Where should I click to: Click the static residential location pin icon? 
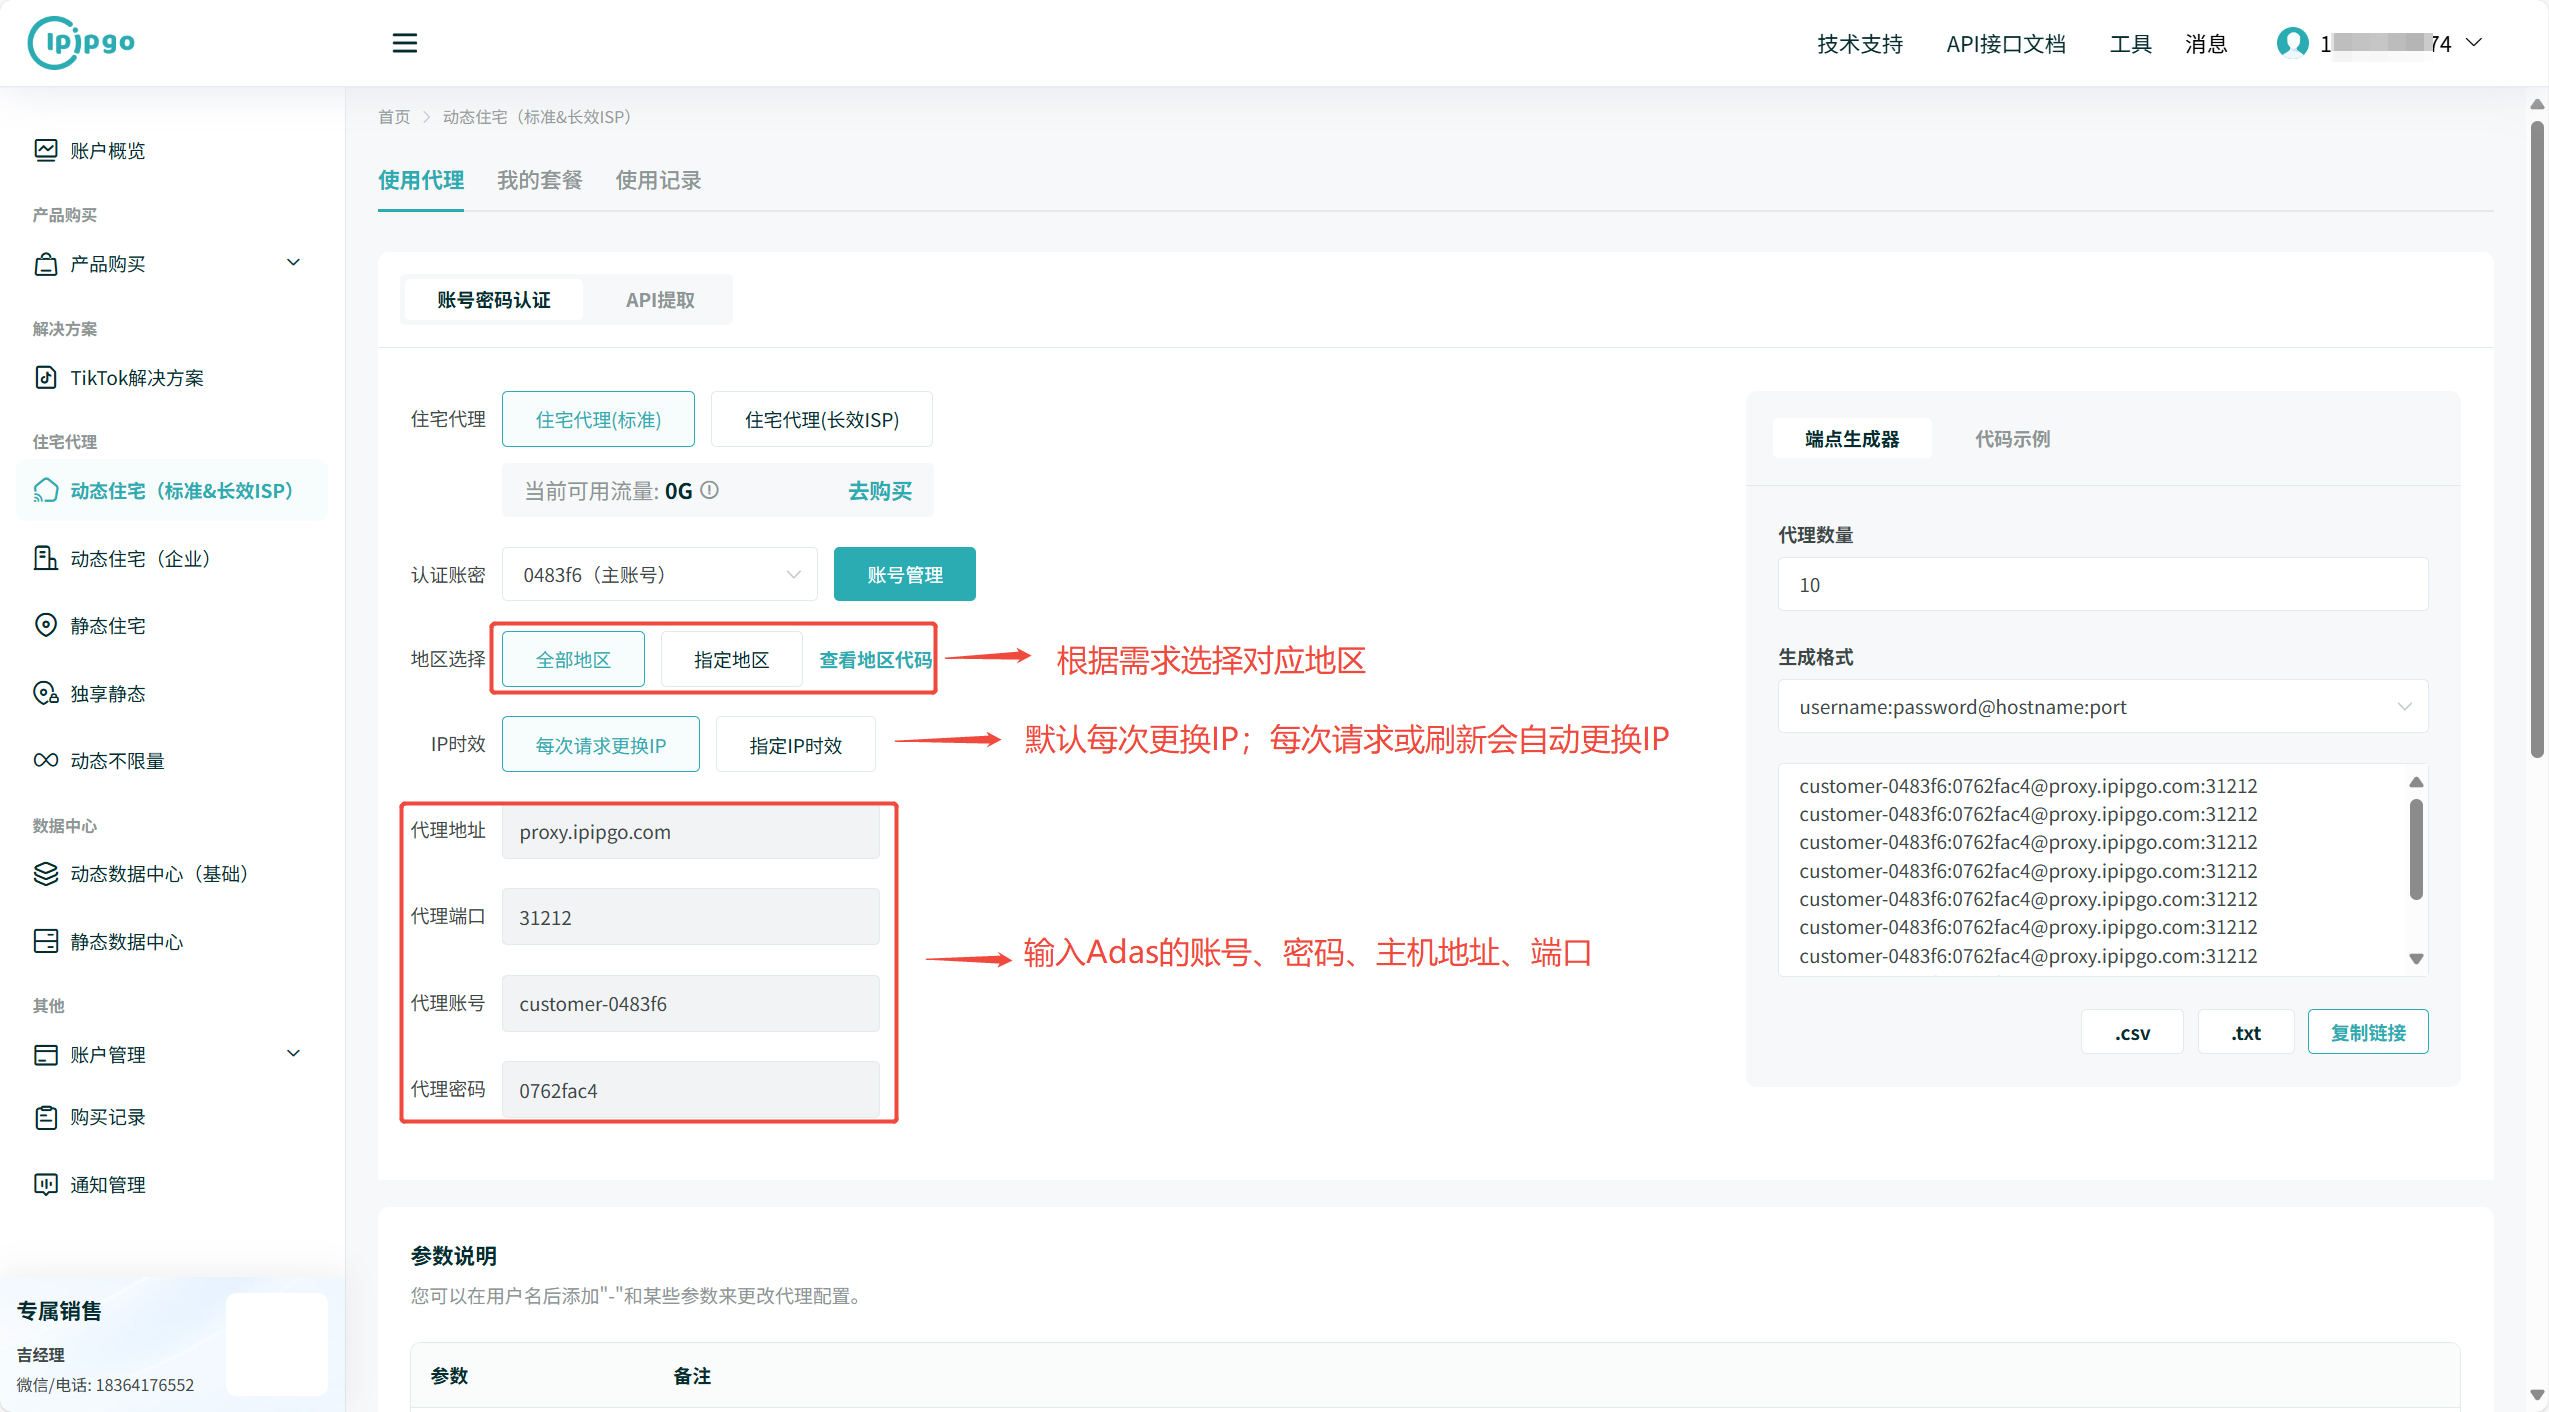tap(46, 625)
